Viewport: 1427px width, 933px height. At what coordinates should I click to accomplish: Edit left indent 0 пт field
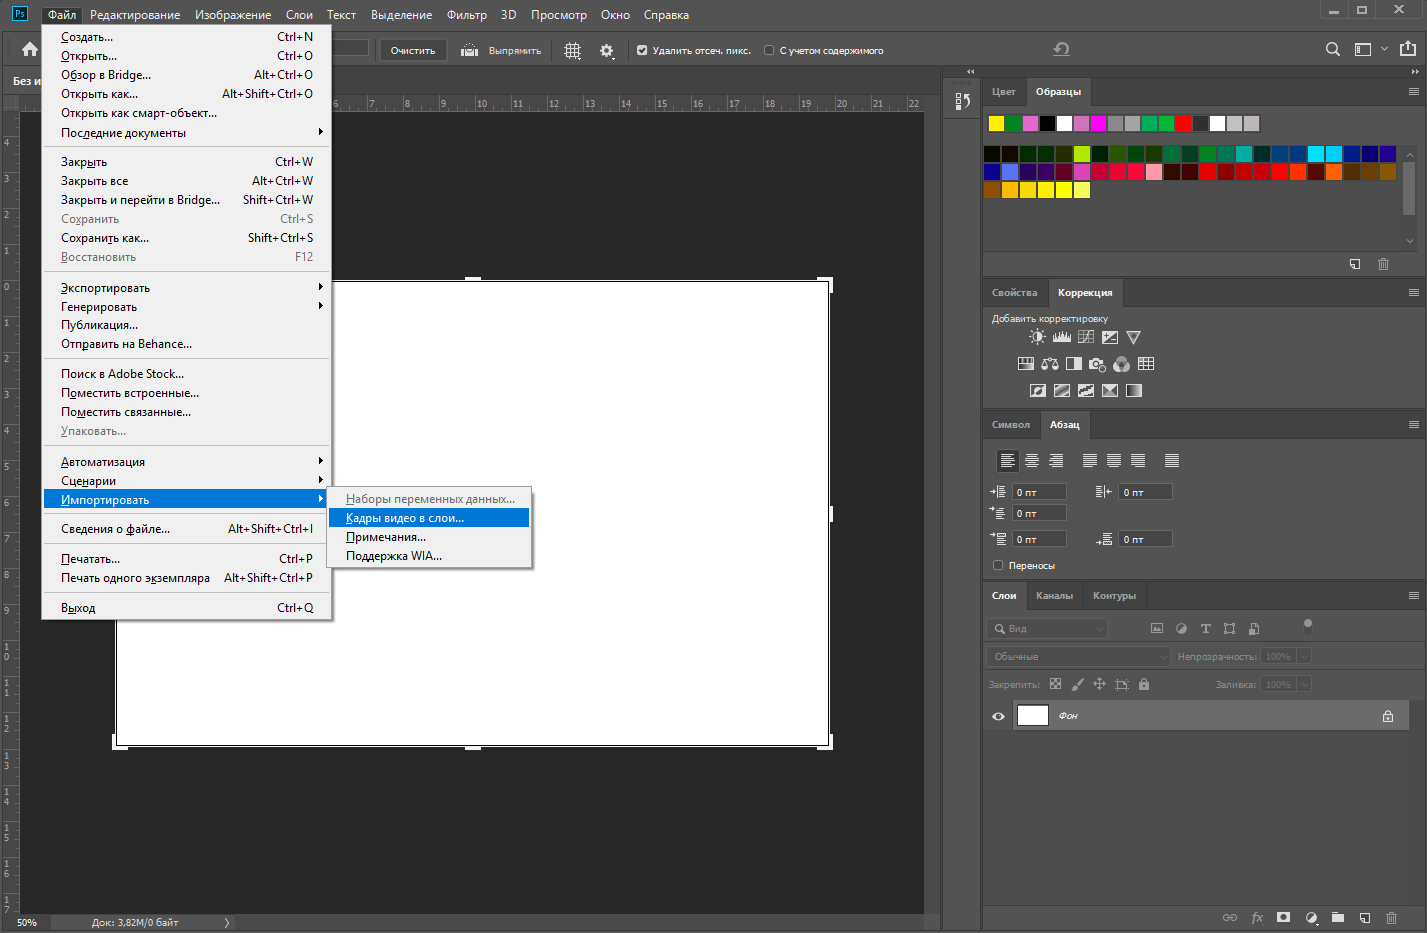(x=1040, y=492)
